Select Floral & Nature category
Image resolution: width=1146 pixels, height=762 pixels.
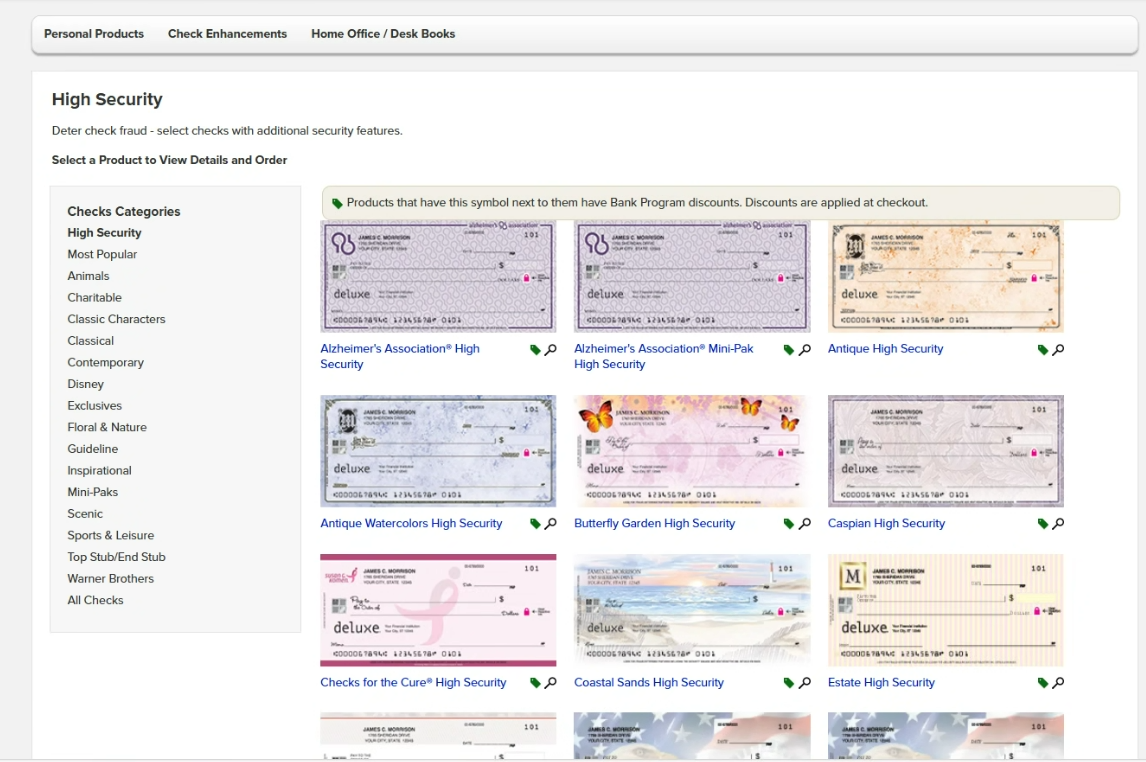pos(107,428)
